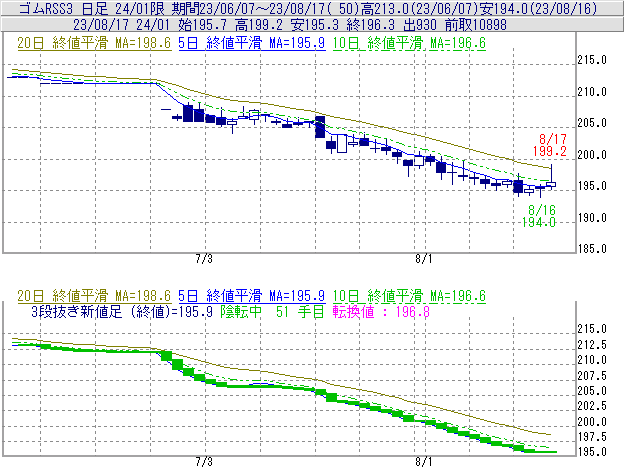624x475 pixels.
Task: Click the 205.0 price label on upper chart axis
Action: pos(592,123)
